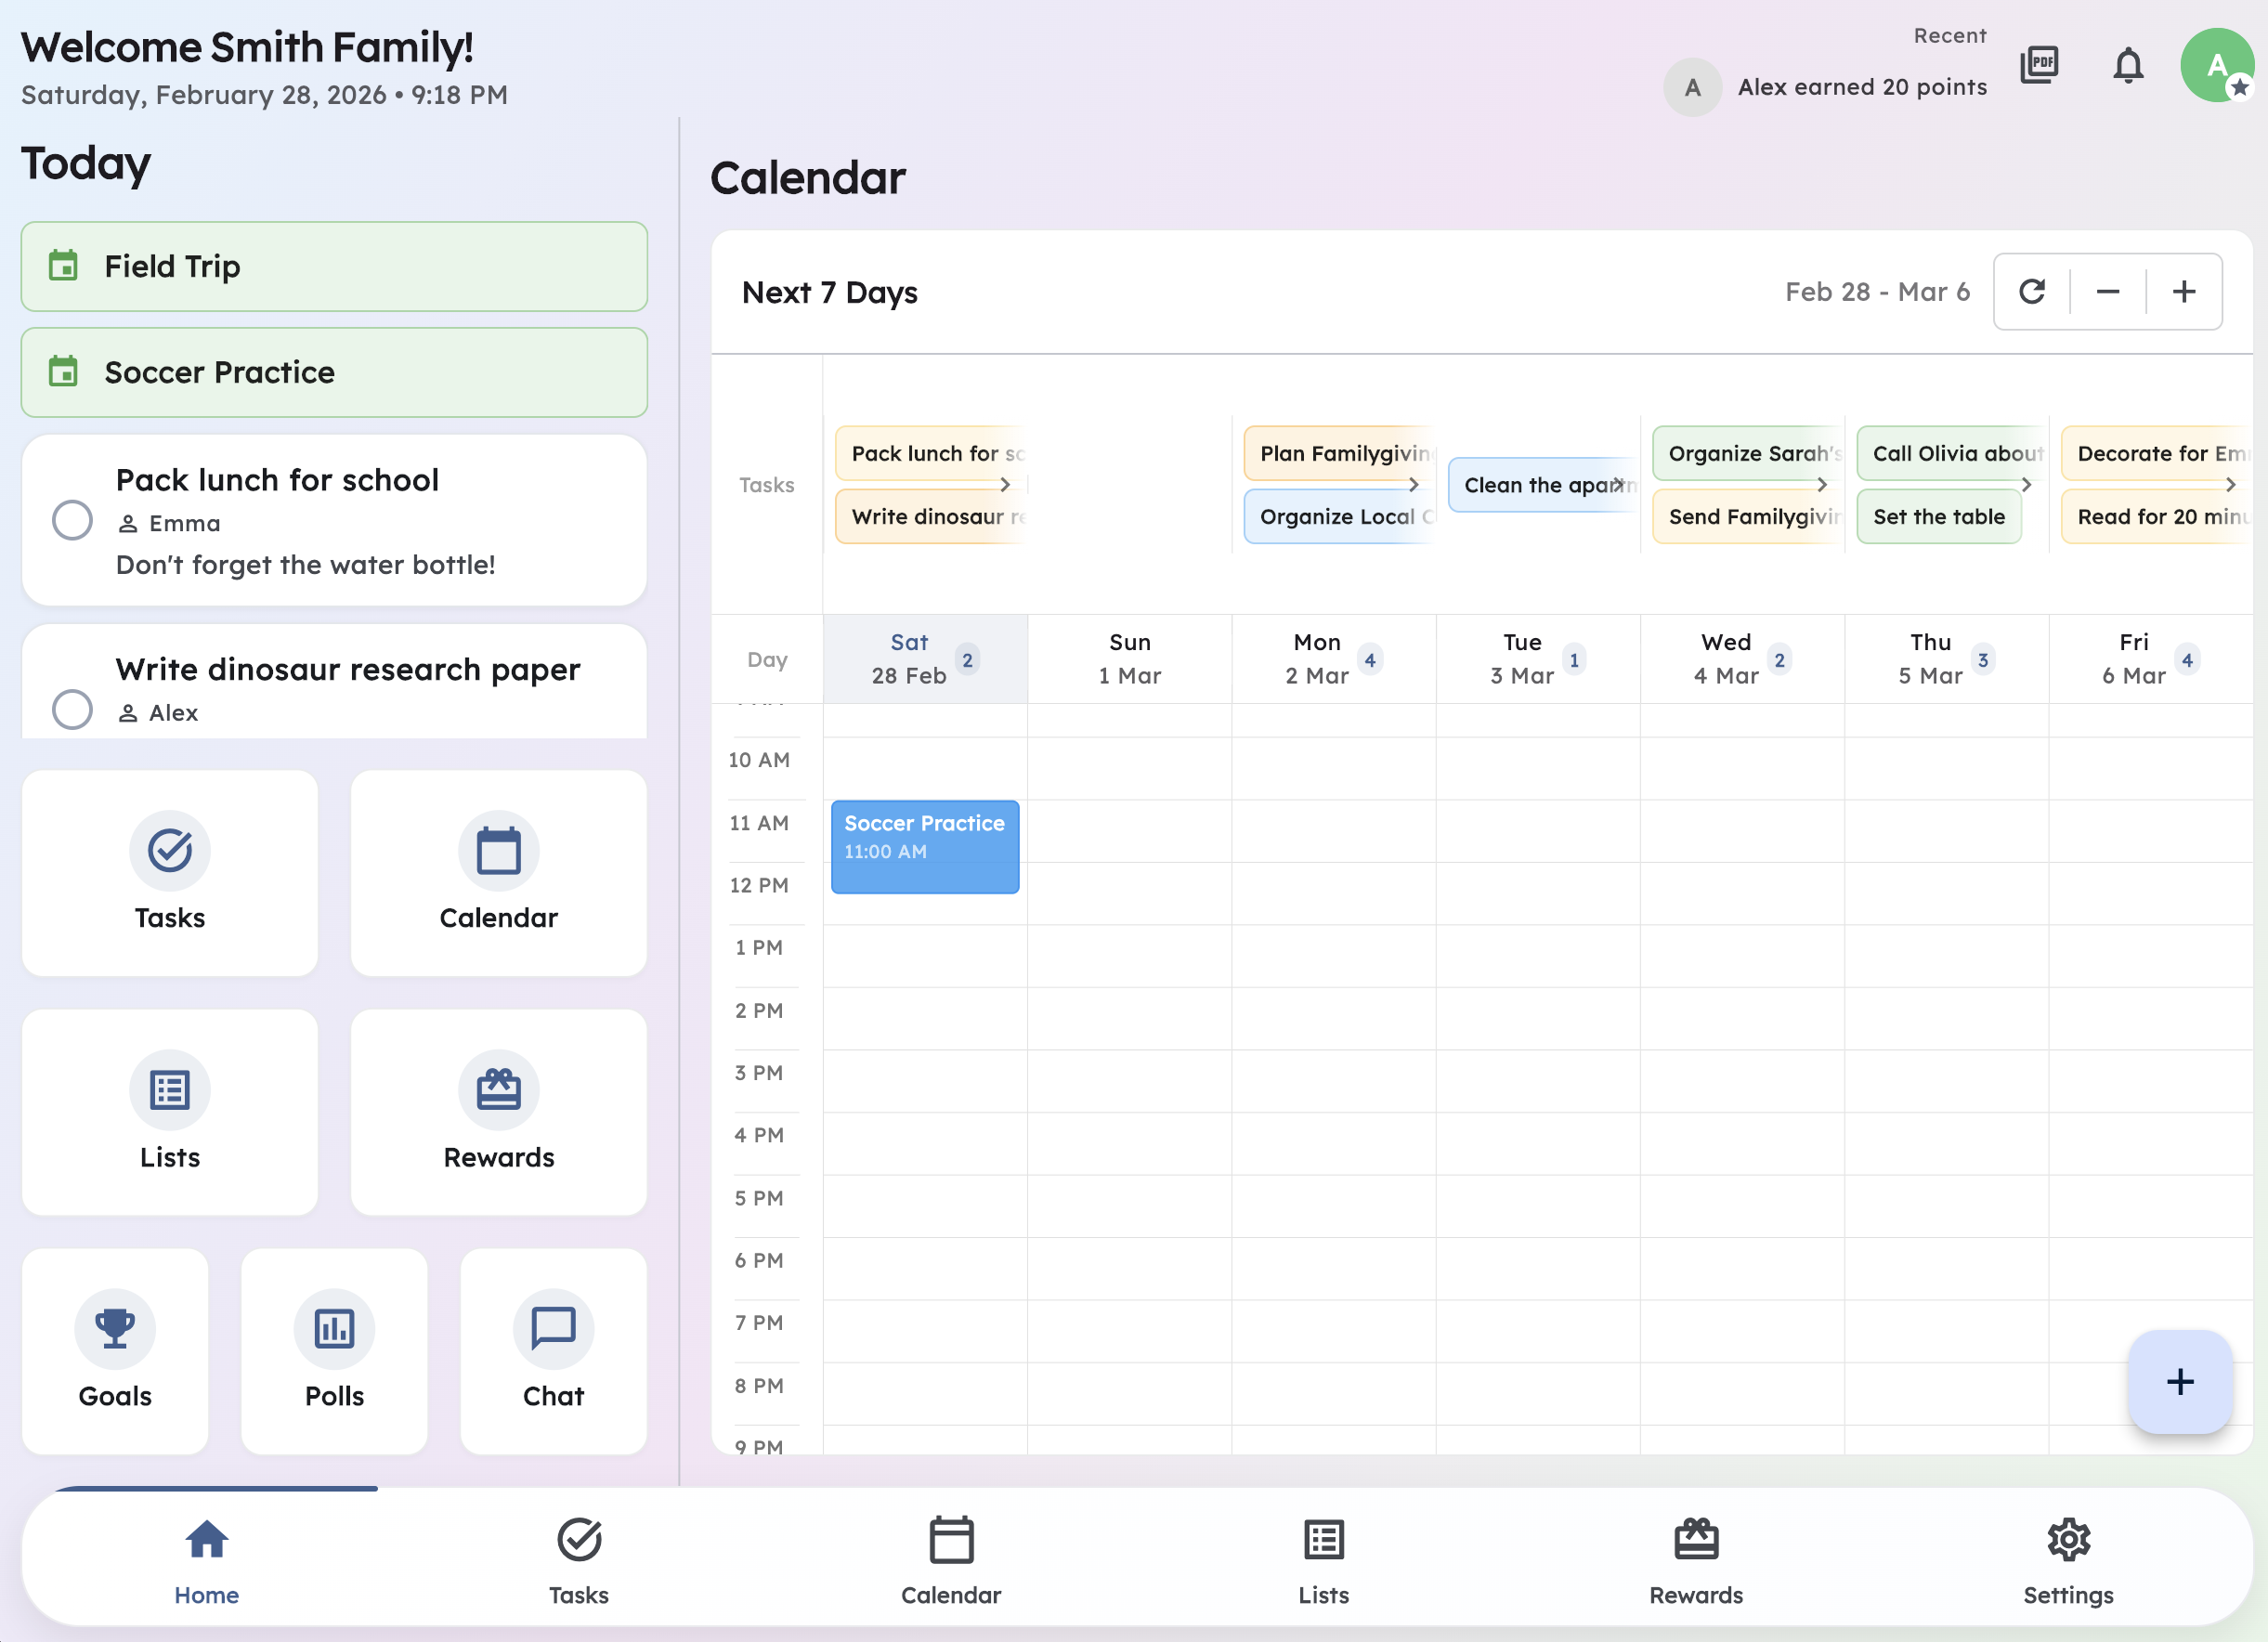Image resolution: width=2268 pixels, height=1642 pixels.
Task: Expand the 'Plan Familygiving' chip arrow
Action: coord(1414,484)
